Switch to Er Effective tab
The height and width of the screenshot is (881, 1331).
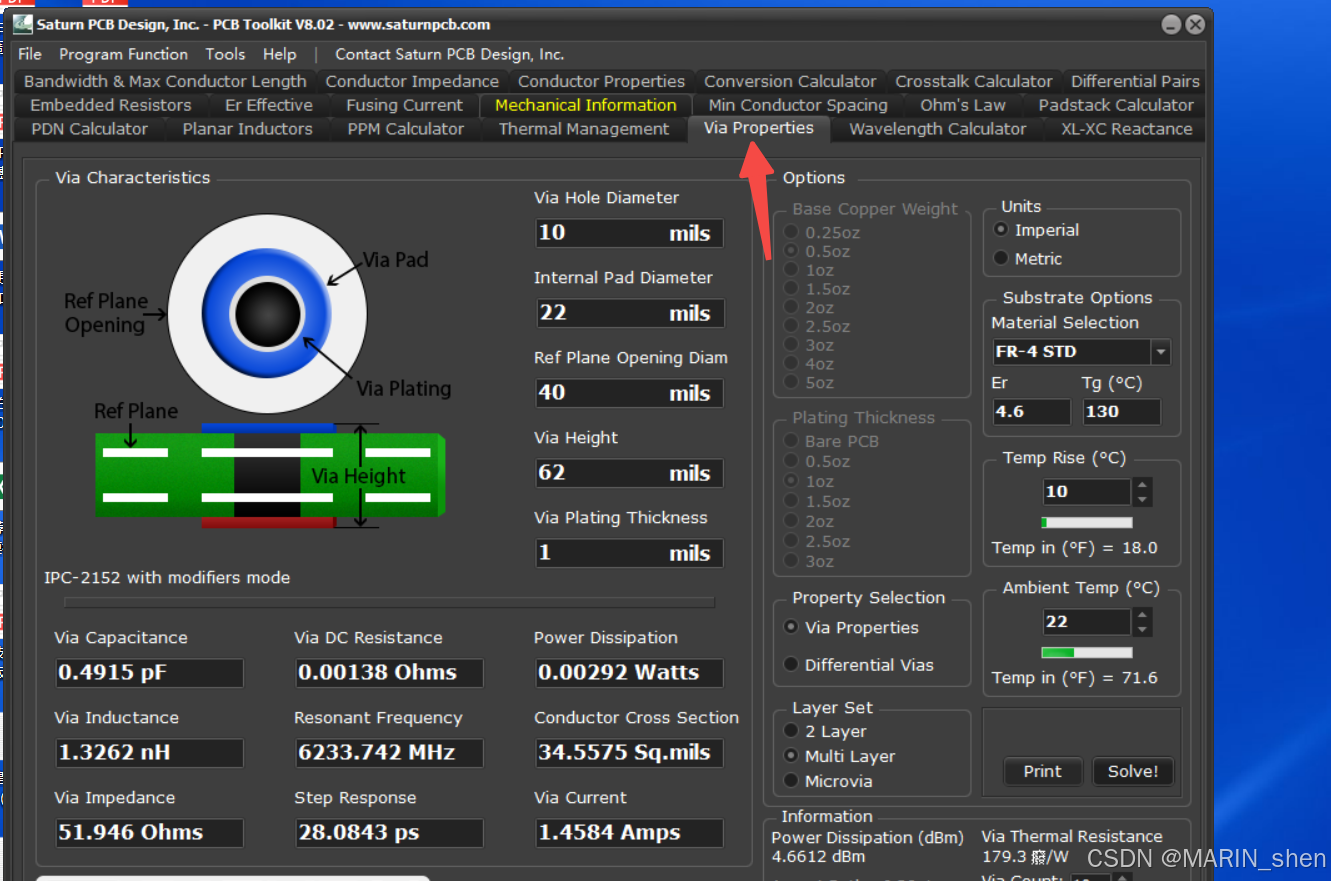coord(268,105)
